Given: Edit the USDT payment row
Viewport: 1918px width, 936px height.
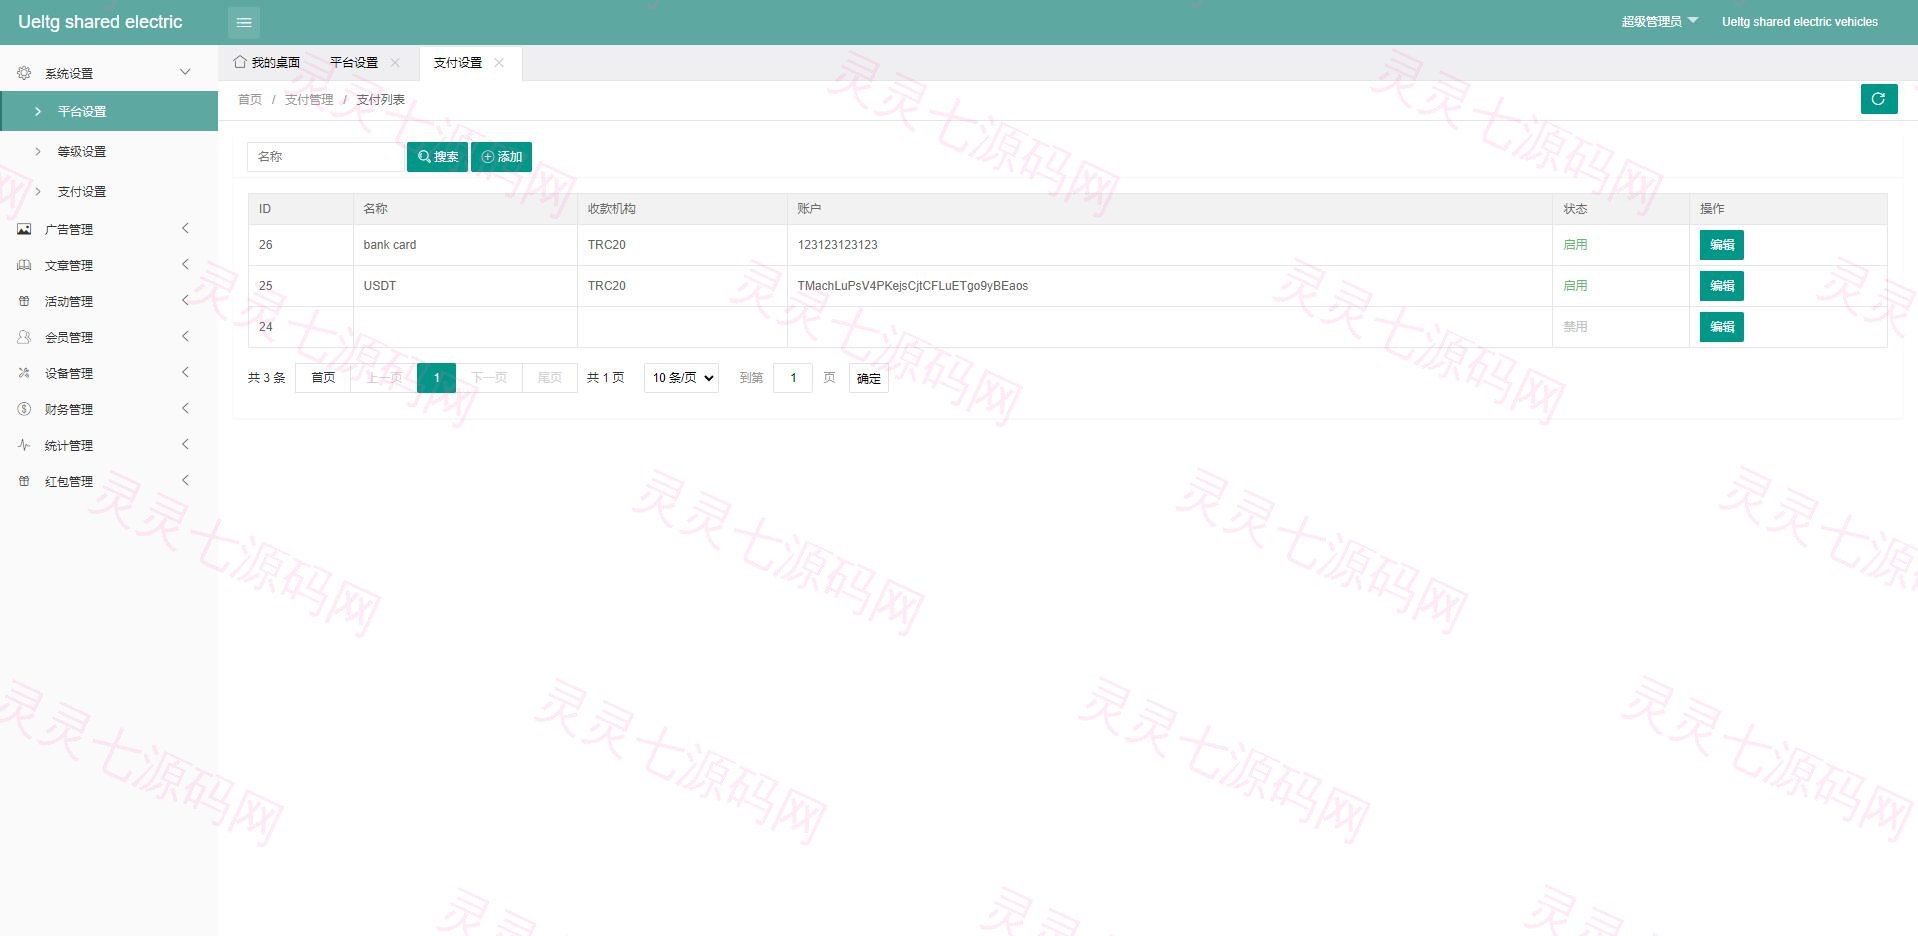Looking at the screenshot, I should 1721,286.
